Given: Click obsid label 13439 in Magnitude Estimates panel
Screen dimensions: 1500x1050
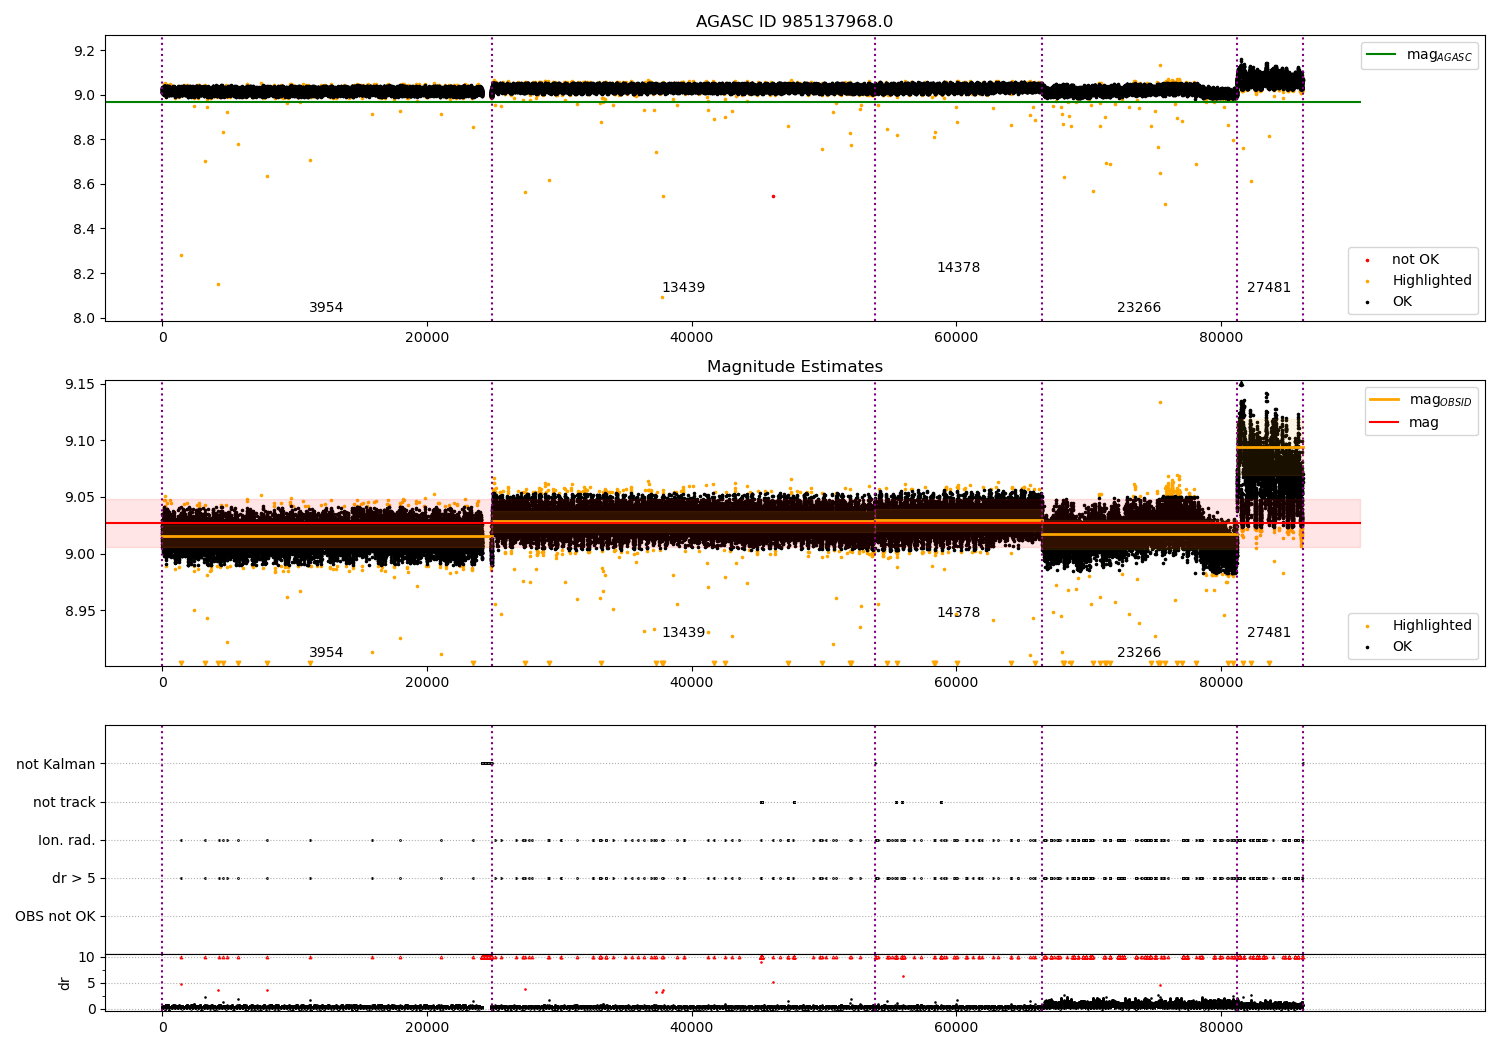Looking at the screenshot, I should click(683, 633).
